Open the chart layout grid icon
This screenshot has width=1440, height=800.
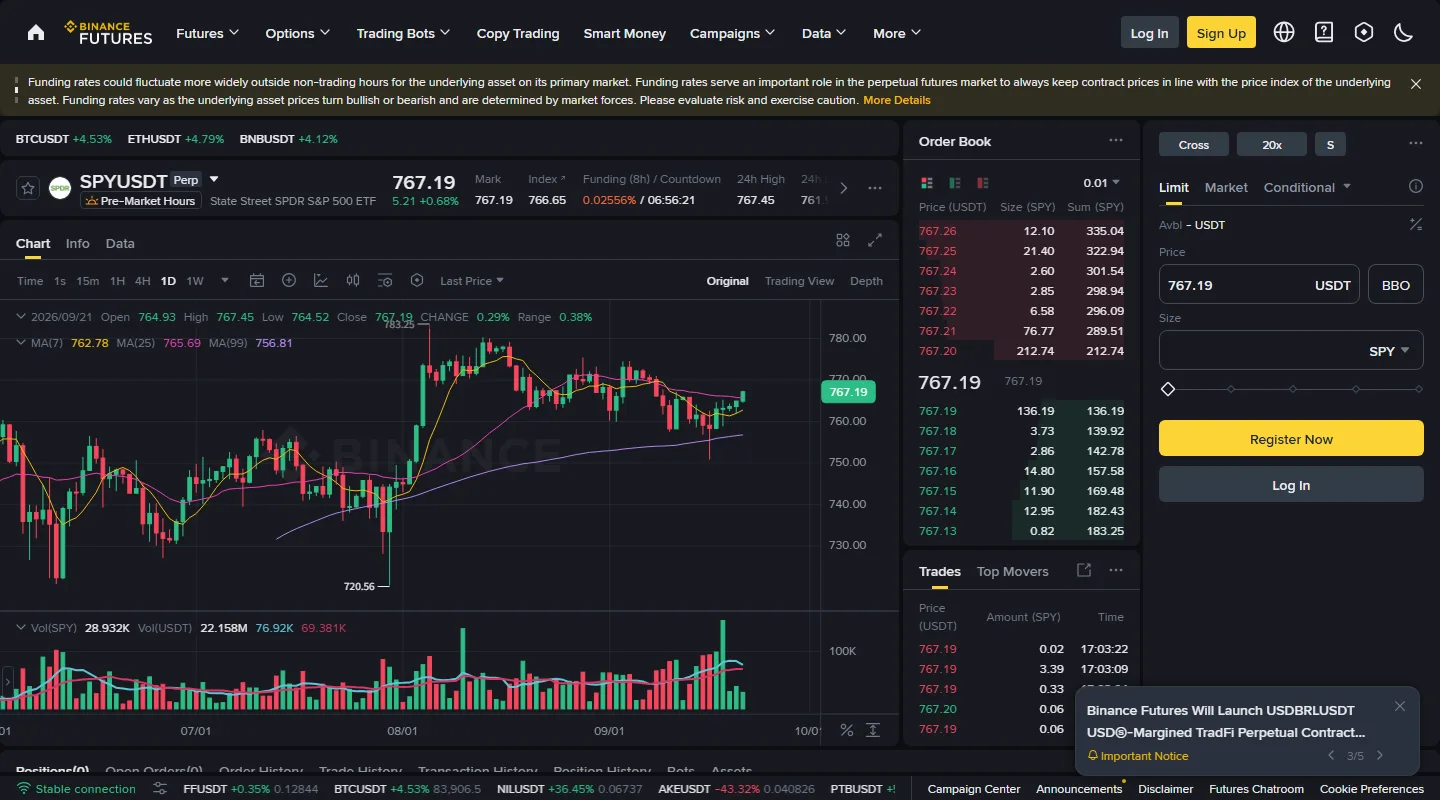coord(843,240)
